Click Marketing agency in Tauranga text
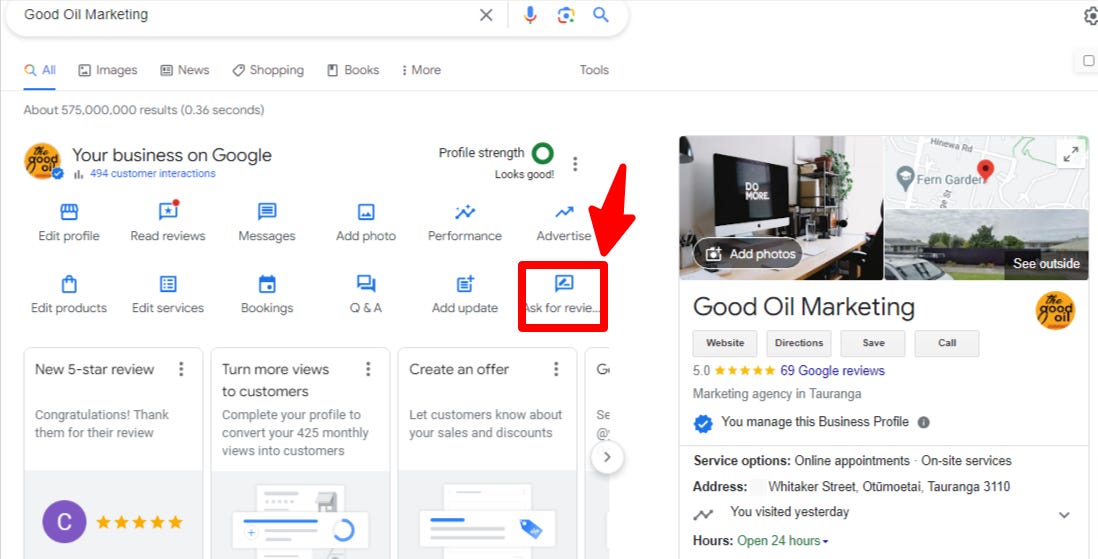1098x559 pixels. coord(777,394)
